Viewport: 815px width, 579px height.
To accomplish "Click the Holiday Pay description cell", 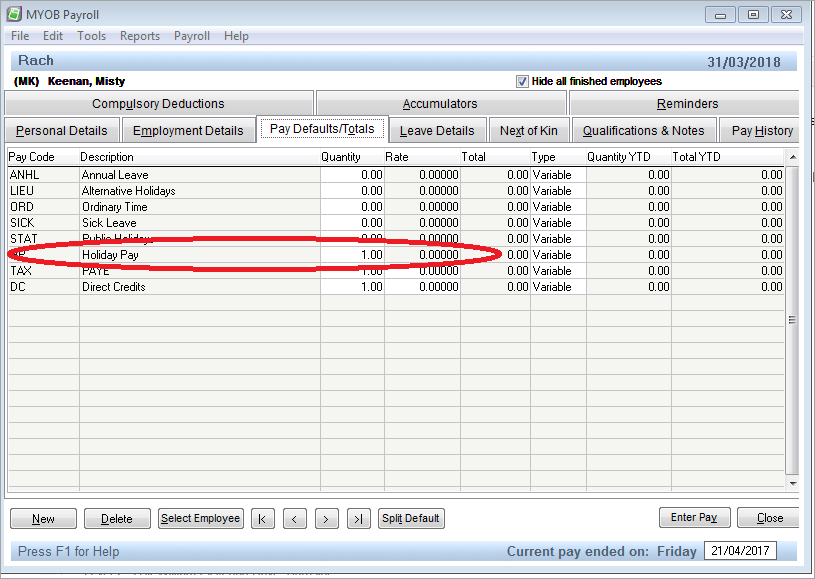I will [x=200, y=255].
